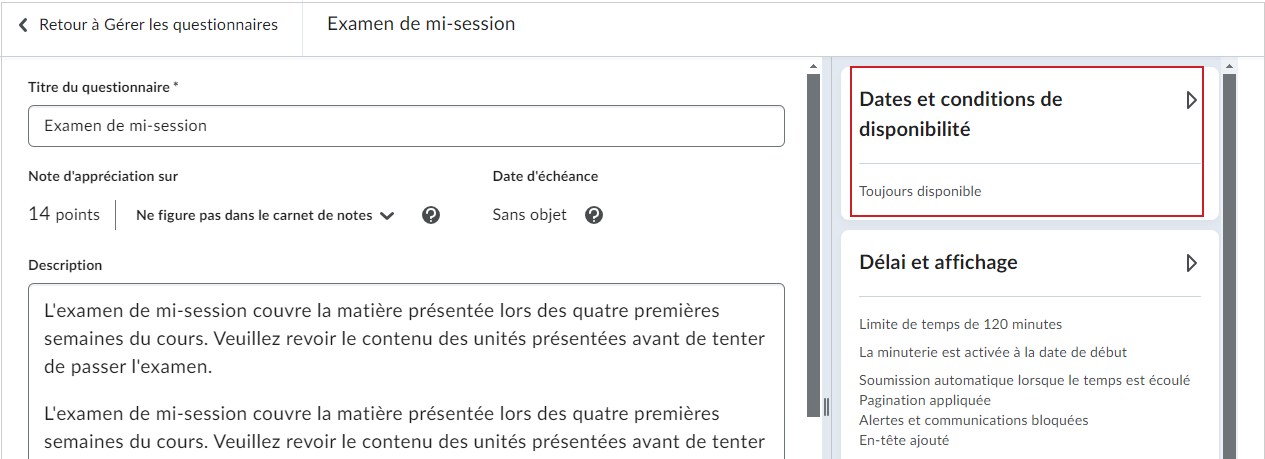Click the back chevron beside Retour
The height and width of the screenshot is (459, 1265).
click(x=23, y=25)
